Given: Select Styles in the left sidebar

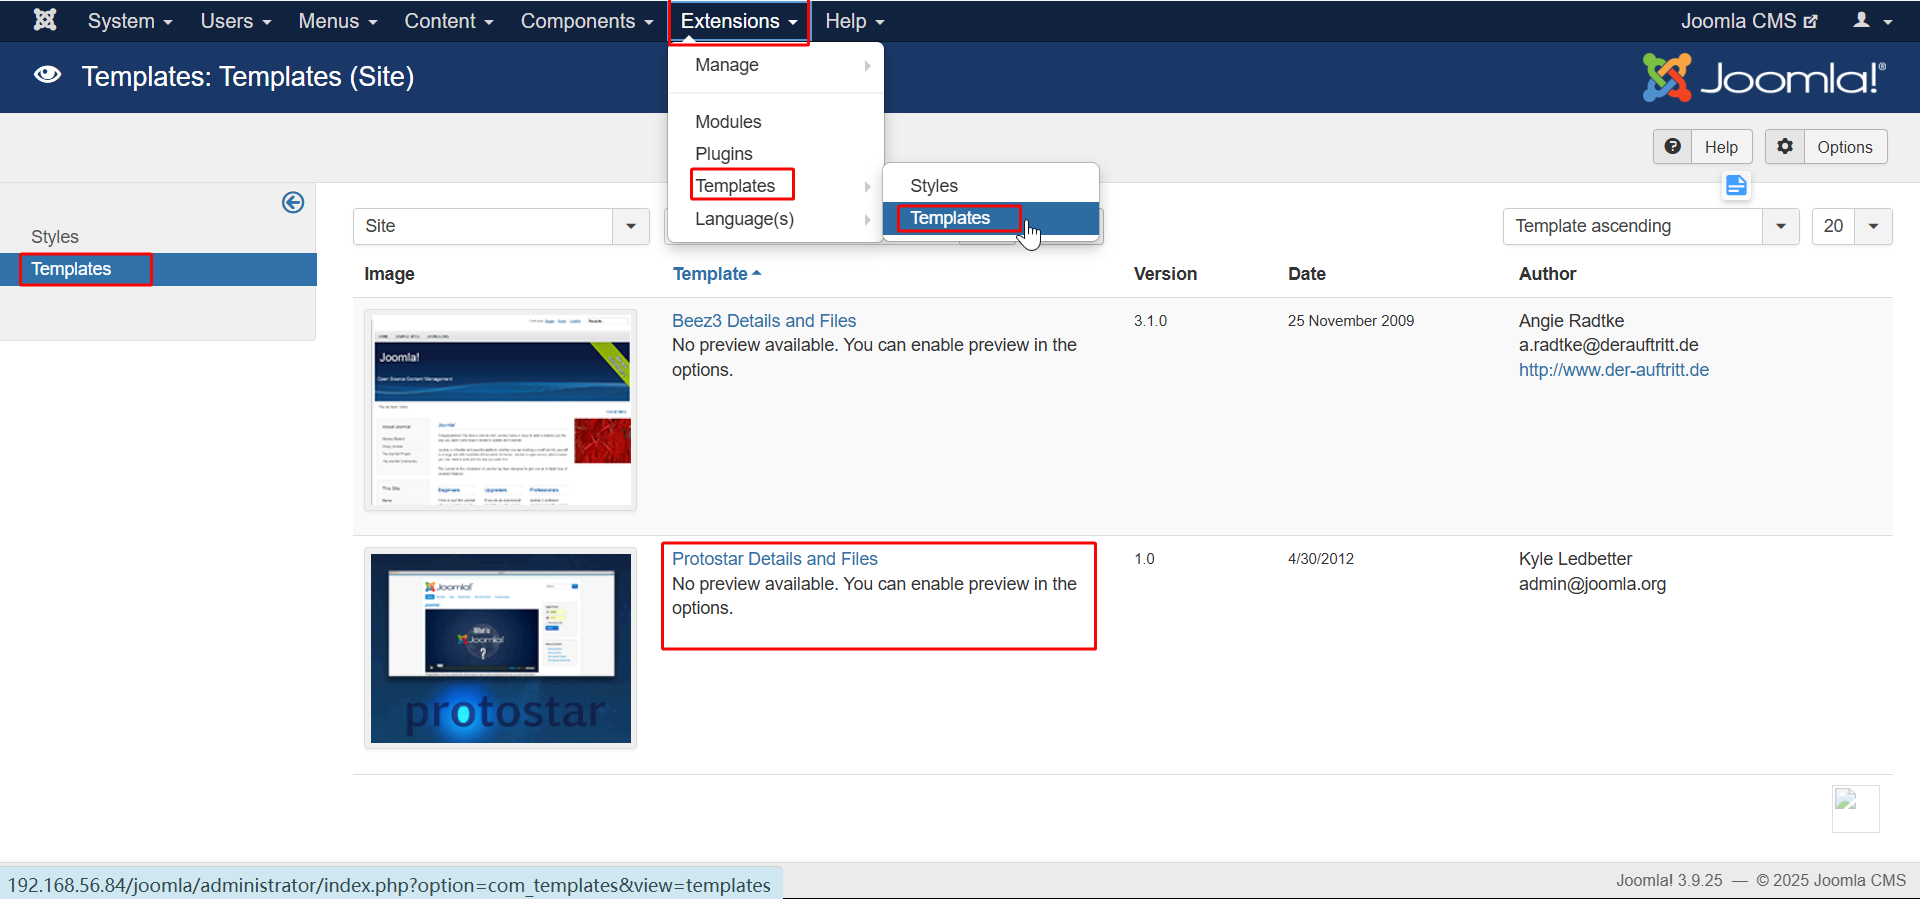Looking at the screenshot, I should (x=55, y=237).
